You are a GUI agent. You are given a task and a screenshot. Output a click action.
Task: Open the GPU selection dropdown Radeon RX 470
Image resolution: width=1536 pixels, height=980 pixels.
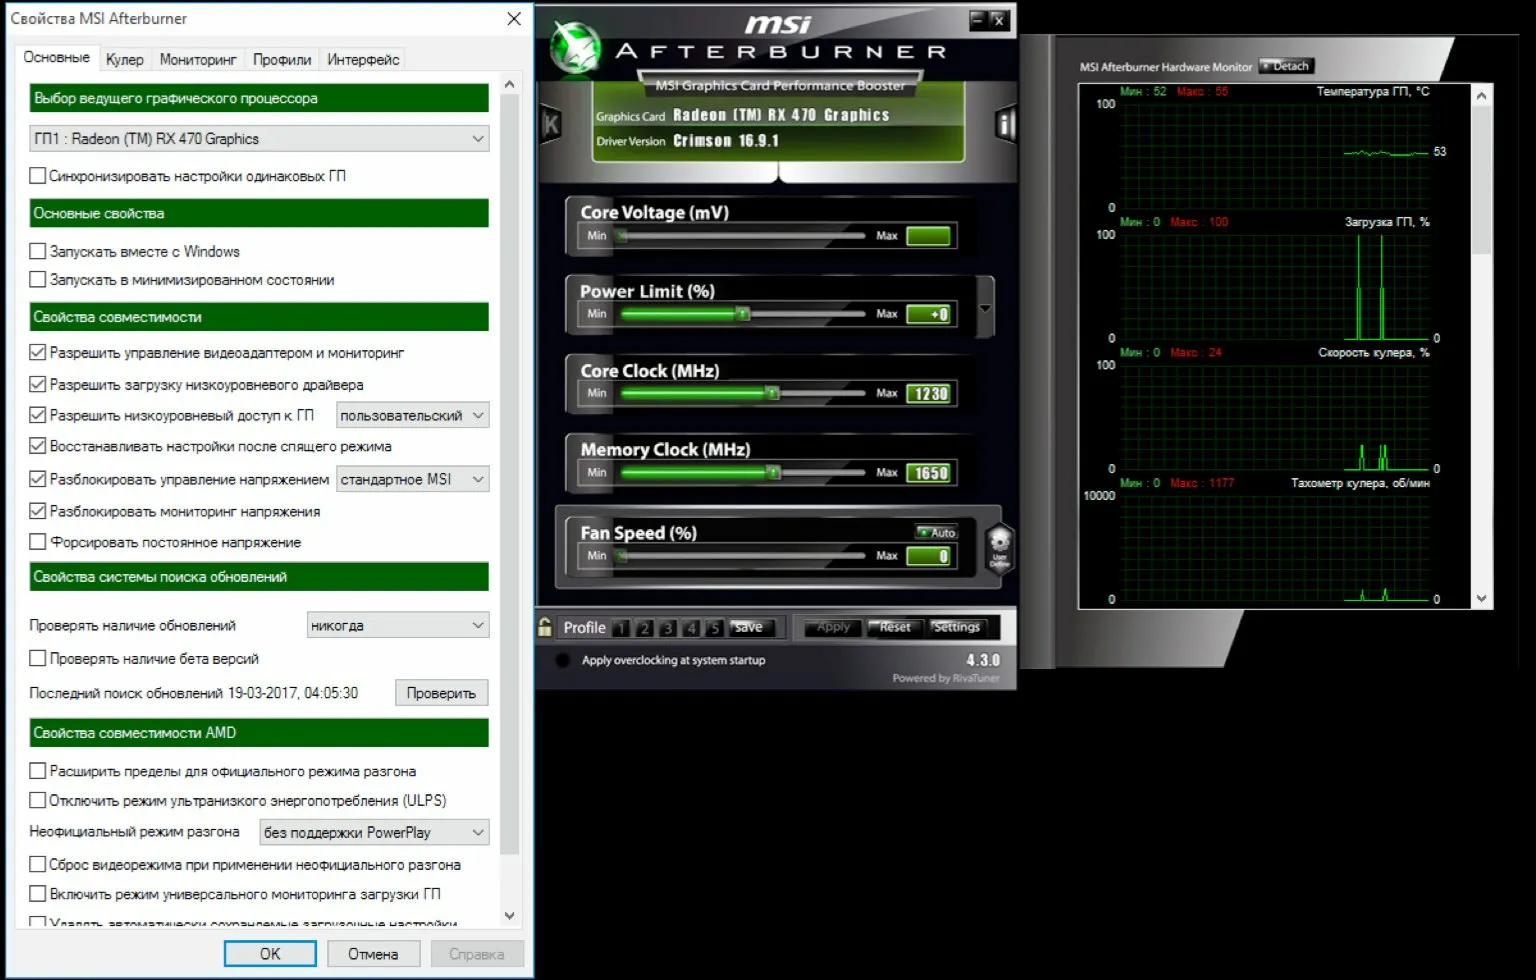tap(259, 139)
